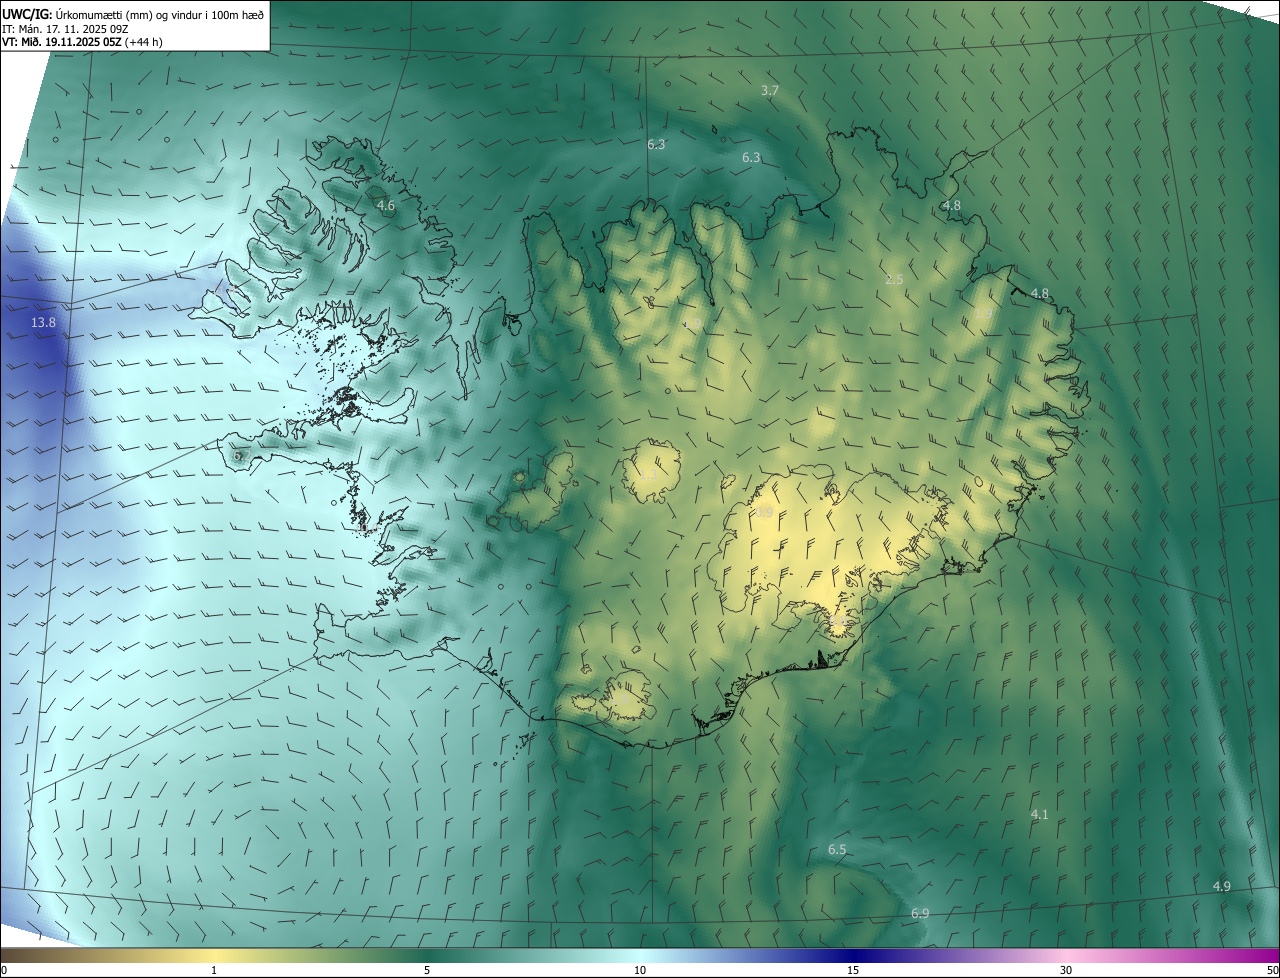This screenshot has height=978, width=1280.
Task: Click the '10' tick on the color scale
Action: [x=640, y=970]
